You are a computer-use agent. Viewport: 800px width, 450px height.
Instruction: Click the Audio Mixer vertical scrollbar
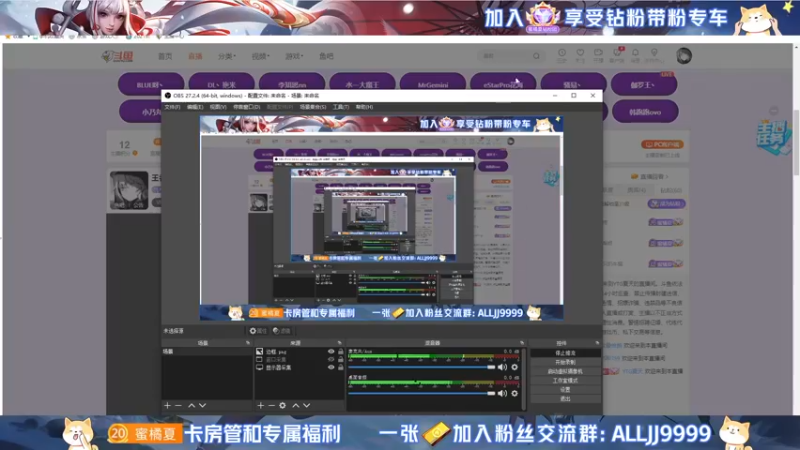(524, 379)
